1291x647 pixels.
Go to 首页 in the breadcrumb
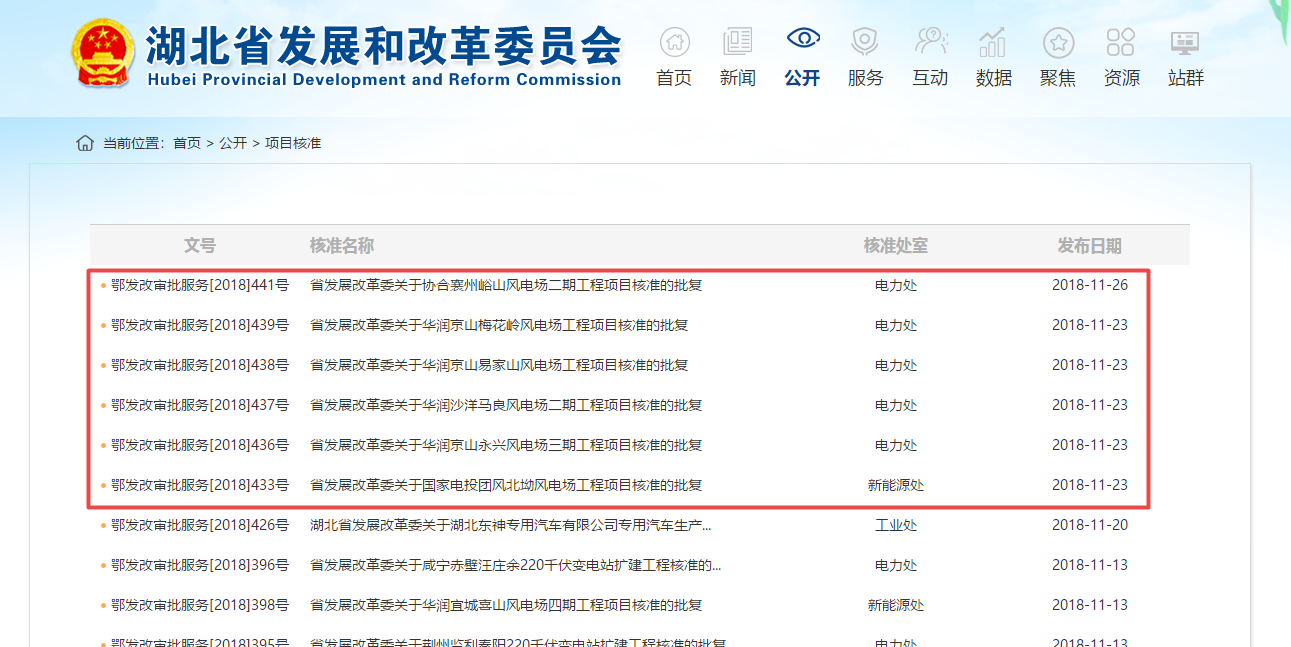click(187, 143)
